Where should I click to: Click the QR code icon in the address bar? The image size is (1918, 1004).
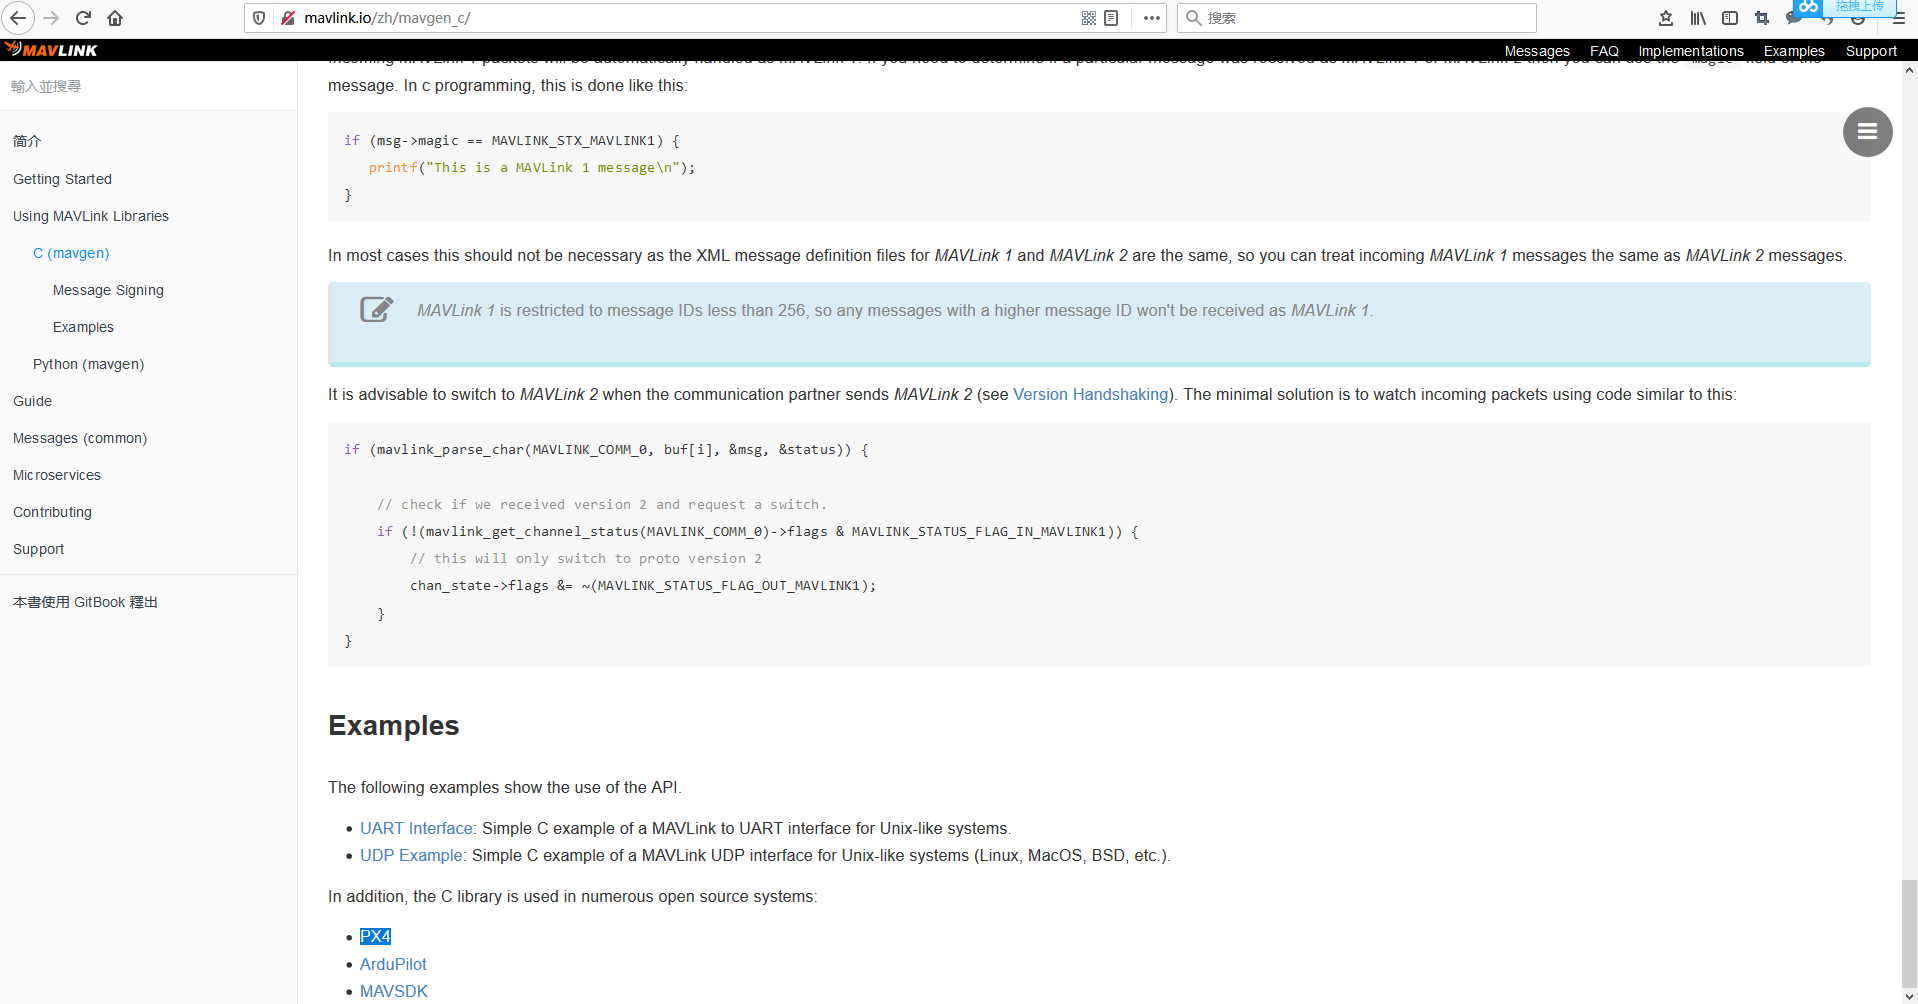[x=1089, y=18]
